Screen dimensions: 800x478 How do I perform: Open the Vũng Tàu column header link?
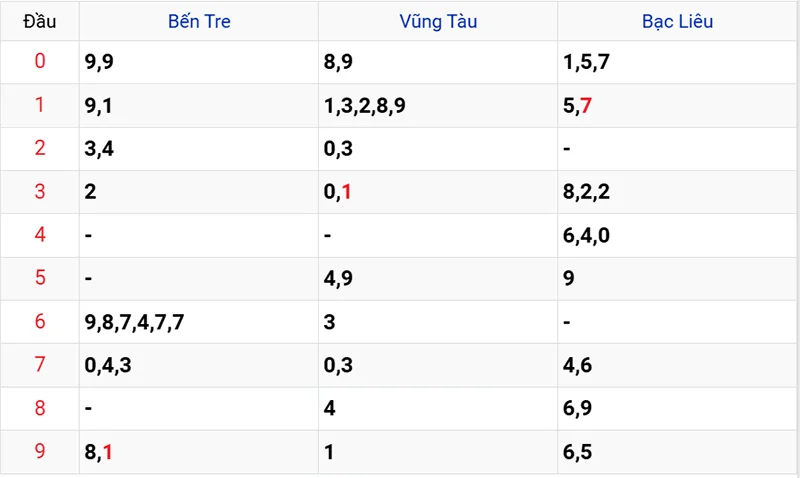(x=438, y=21)
